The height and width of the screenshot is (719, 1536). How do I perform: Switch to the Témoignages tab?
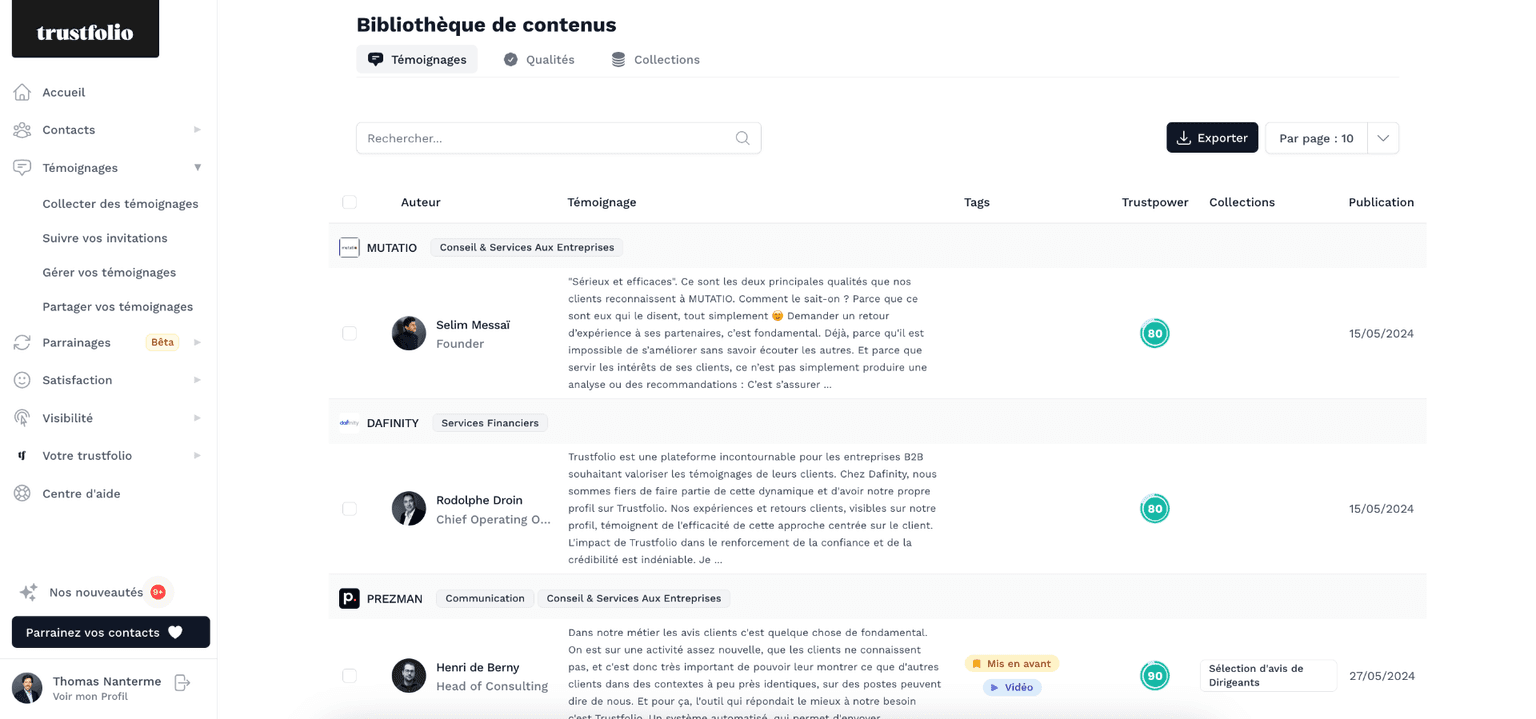pyautogui.click(x=417, y=59)
